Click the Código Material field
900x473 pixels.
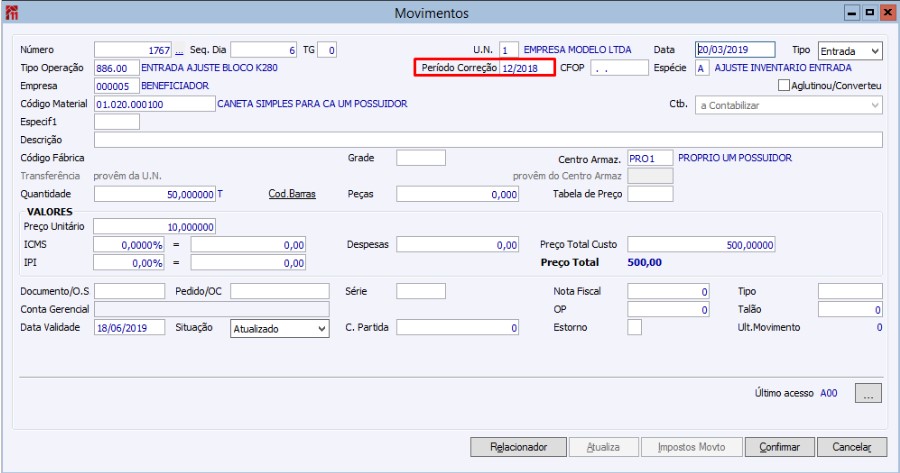[x=155, y=104]
